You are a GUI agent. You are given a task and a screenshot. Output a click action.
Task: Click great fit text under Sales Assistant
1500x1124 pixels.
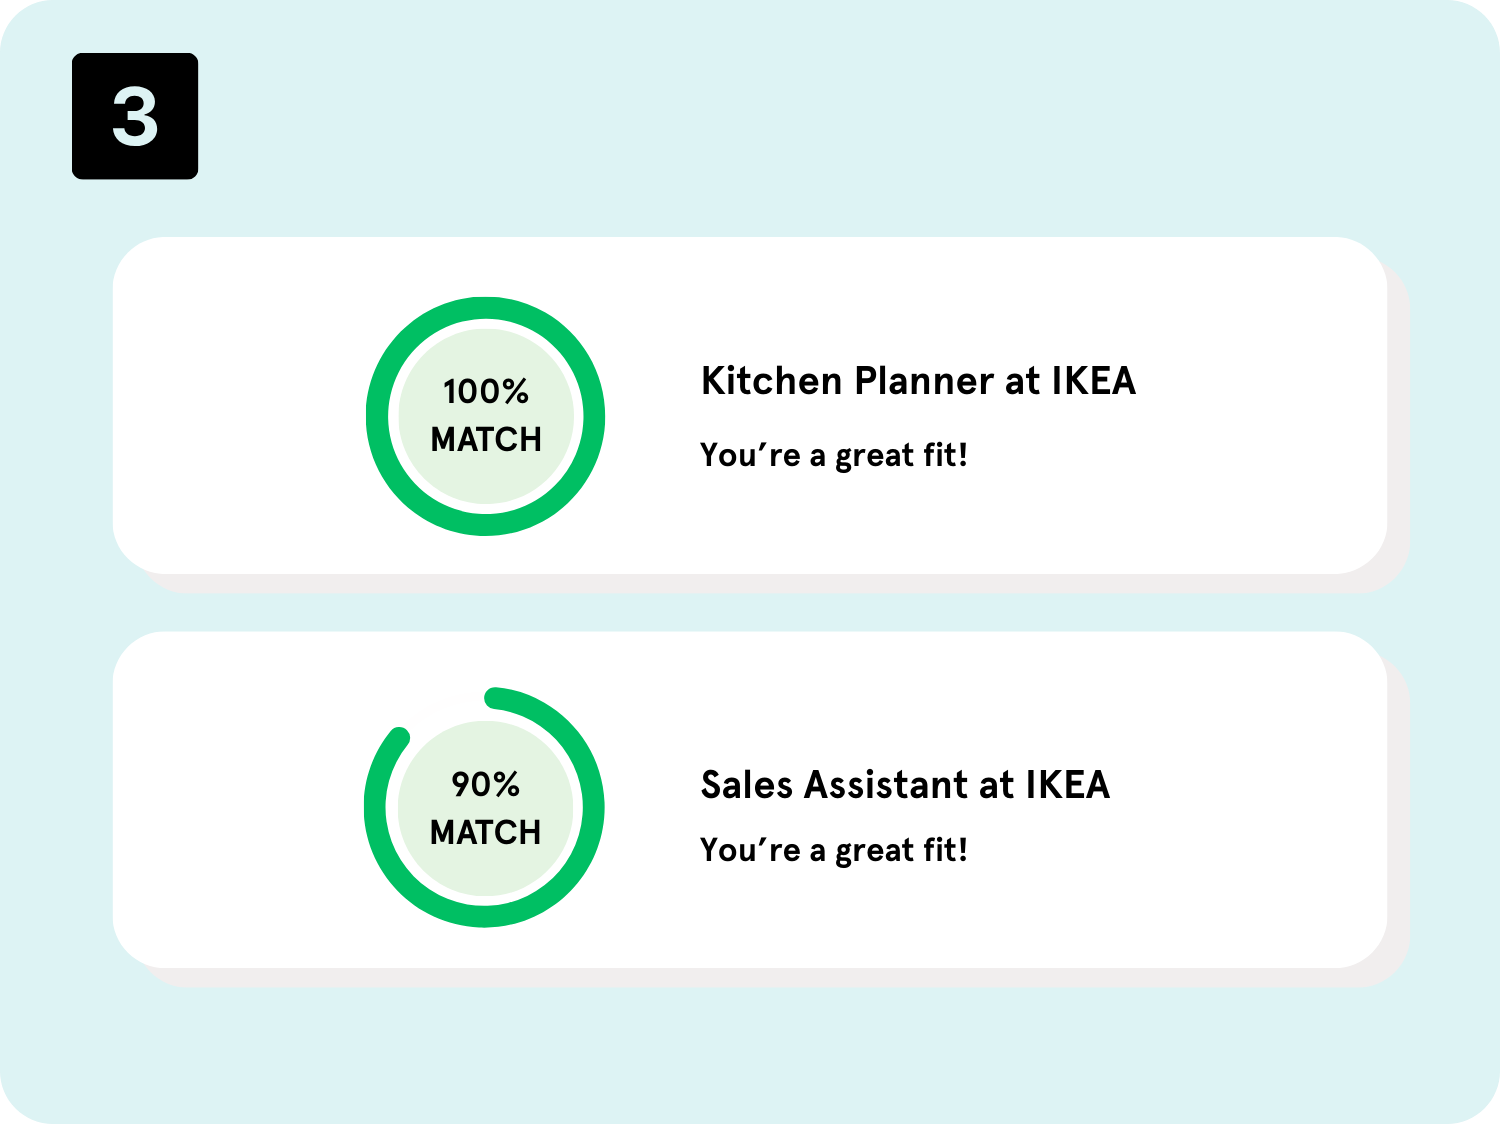[834, 850]
